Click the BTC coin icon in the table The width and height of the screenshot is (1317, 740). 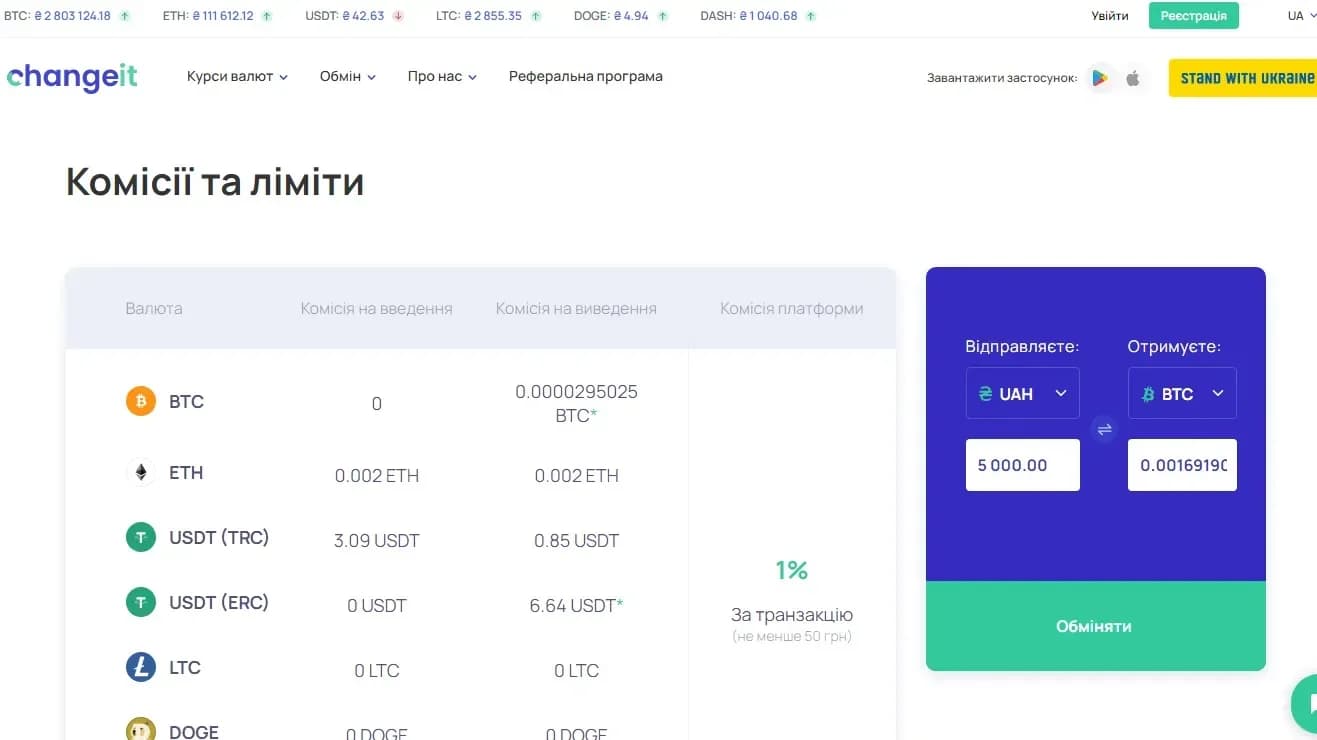(141, 402)
